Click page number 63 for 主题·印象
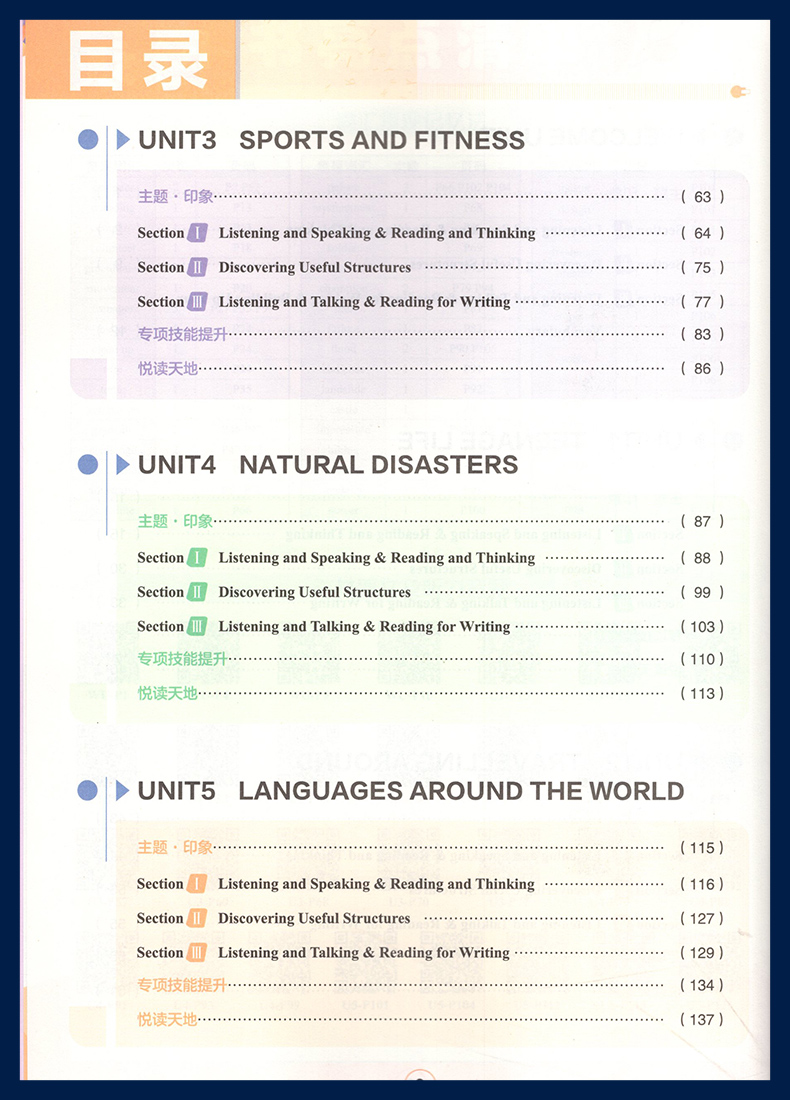The height and width of the screenshot is (1100, 790). [702, 197]
